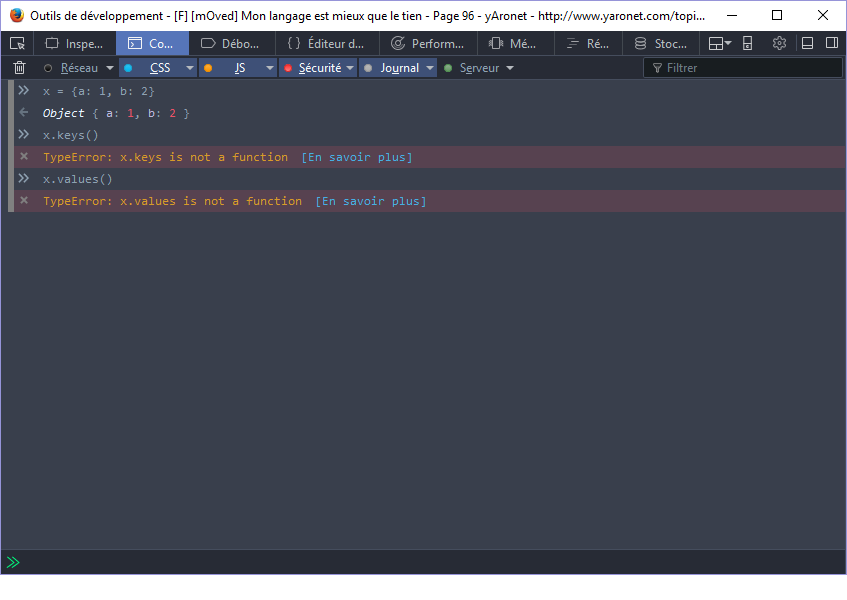
Task: Dismiss the x.keys TypeError row icon
Action: click(x=23, y=157)
